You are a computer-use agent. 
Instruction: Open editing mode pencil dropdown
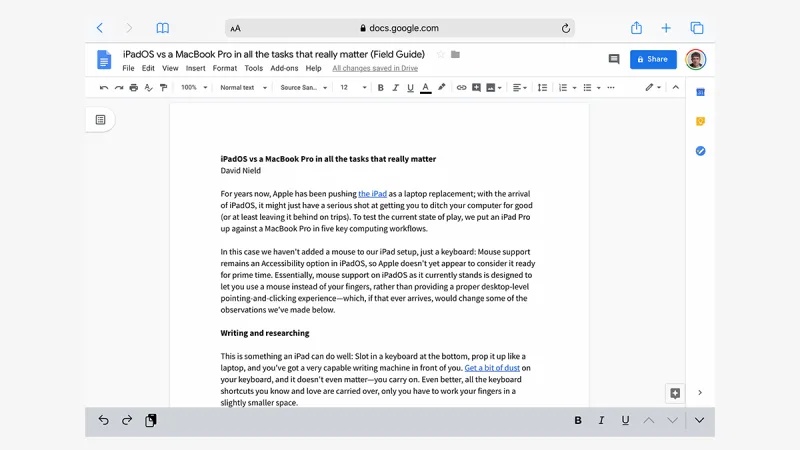[x=653, y=88]
